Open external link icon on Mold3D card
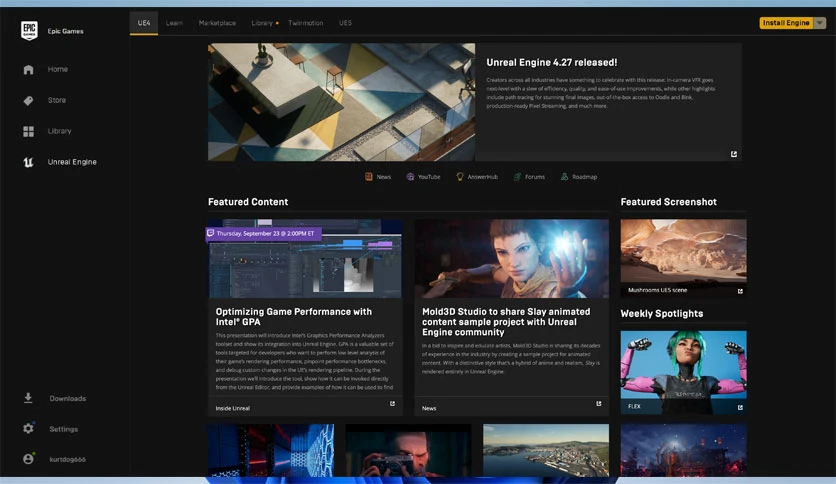Viewport: 836px width, 484px height. pyautogui.click(x=599, y=404)
